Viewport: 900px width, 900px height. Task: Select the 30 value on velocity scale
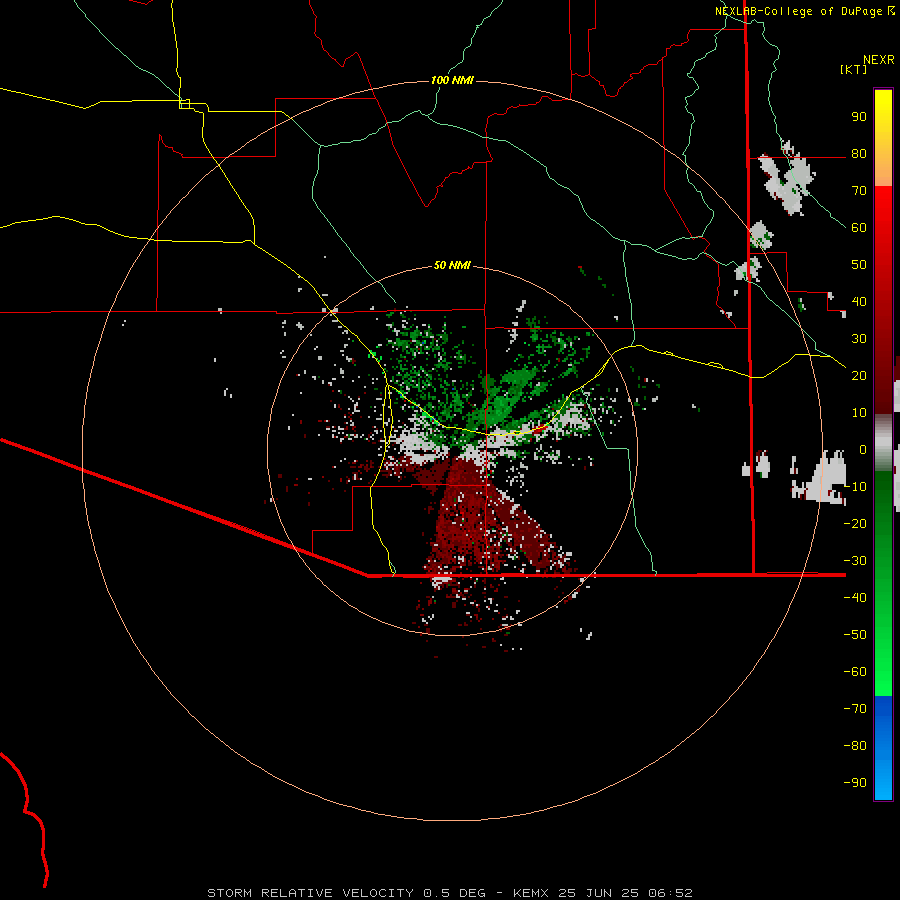[x=859, y=339]
